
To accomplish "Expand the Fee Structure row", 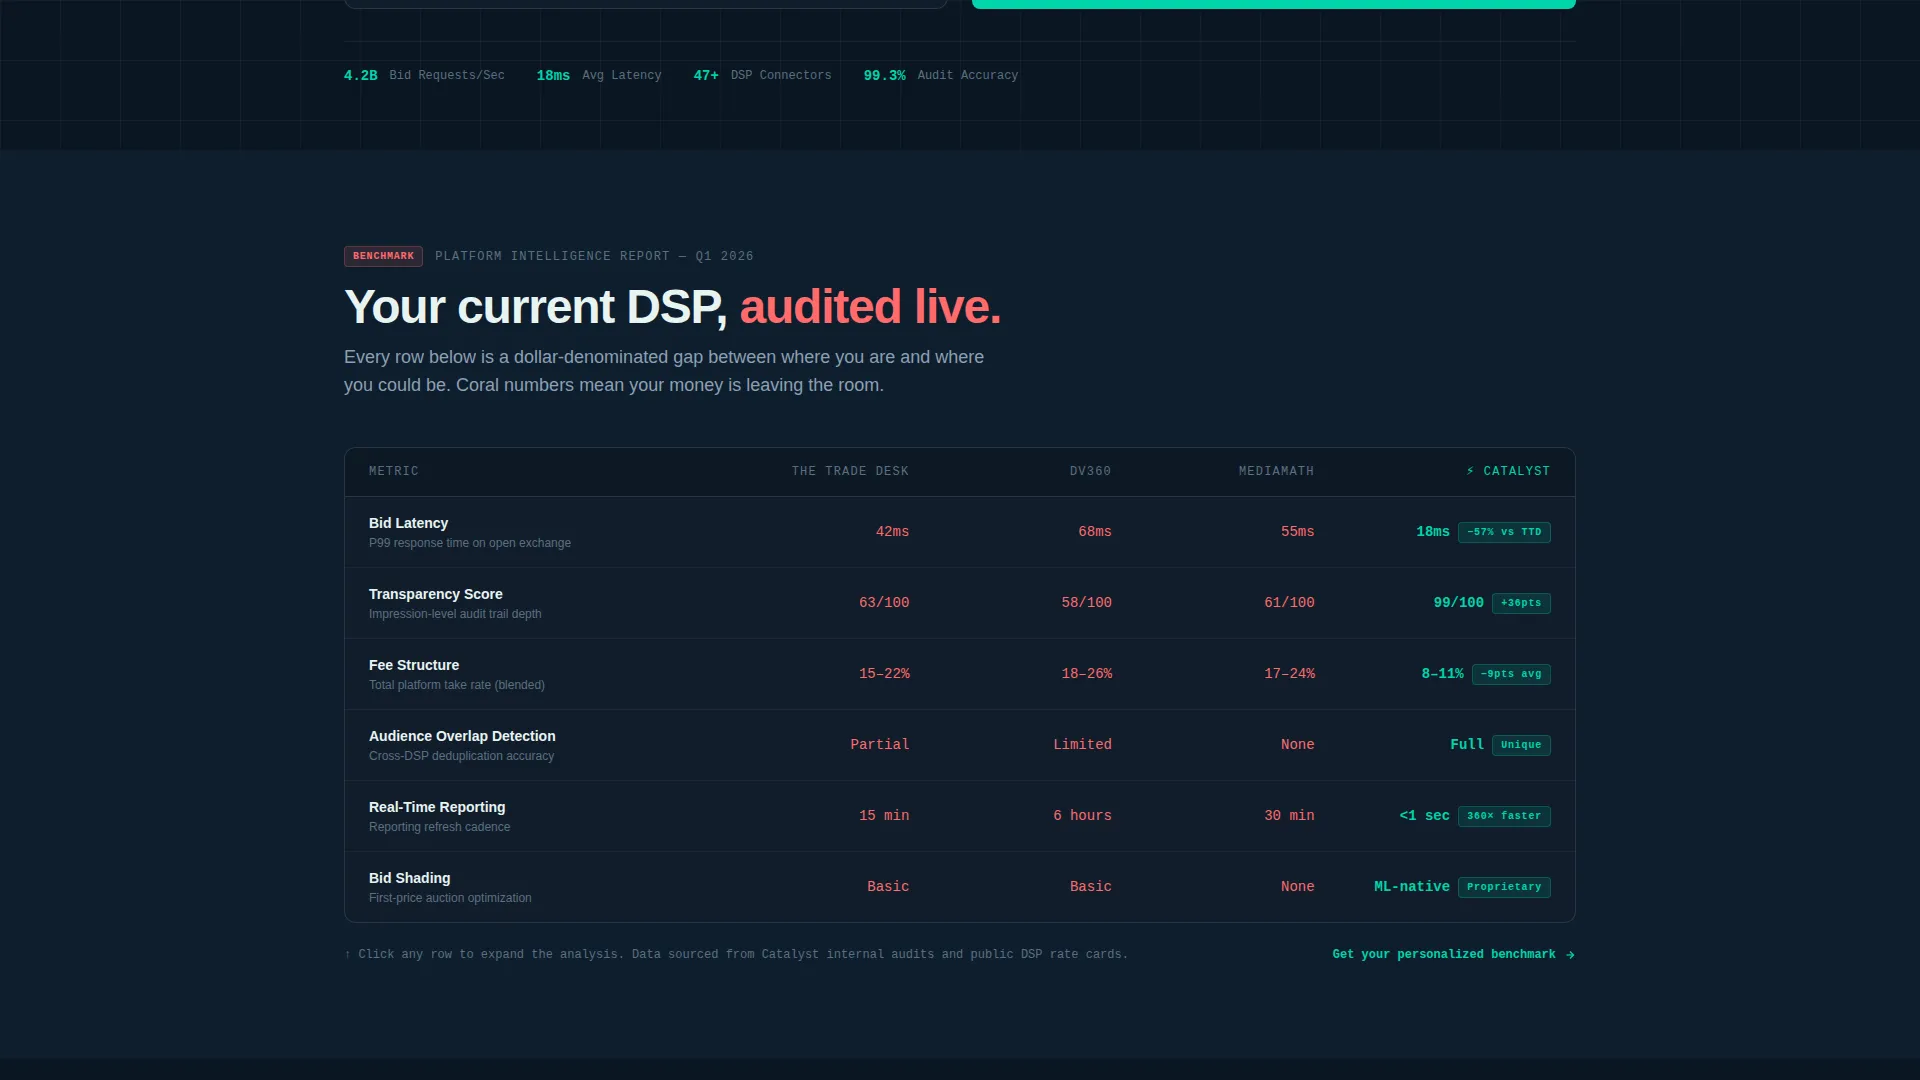I will [x=960, y=674].
